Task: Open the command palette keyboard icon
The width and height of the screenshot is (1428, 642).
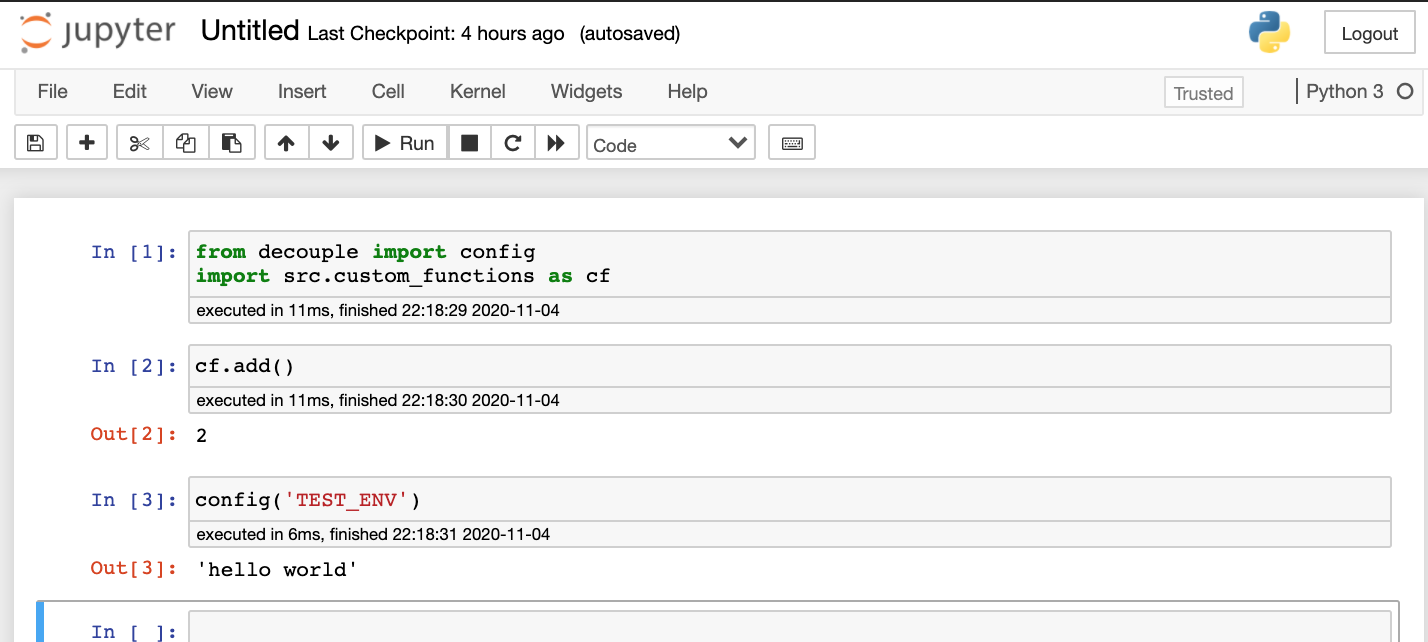Action: (792, 143)
